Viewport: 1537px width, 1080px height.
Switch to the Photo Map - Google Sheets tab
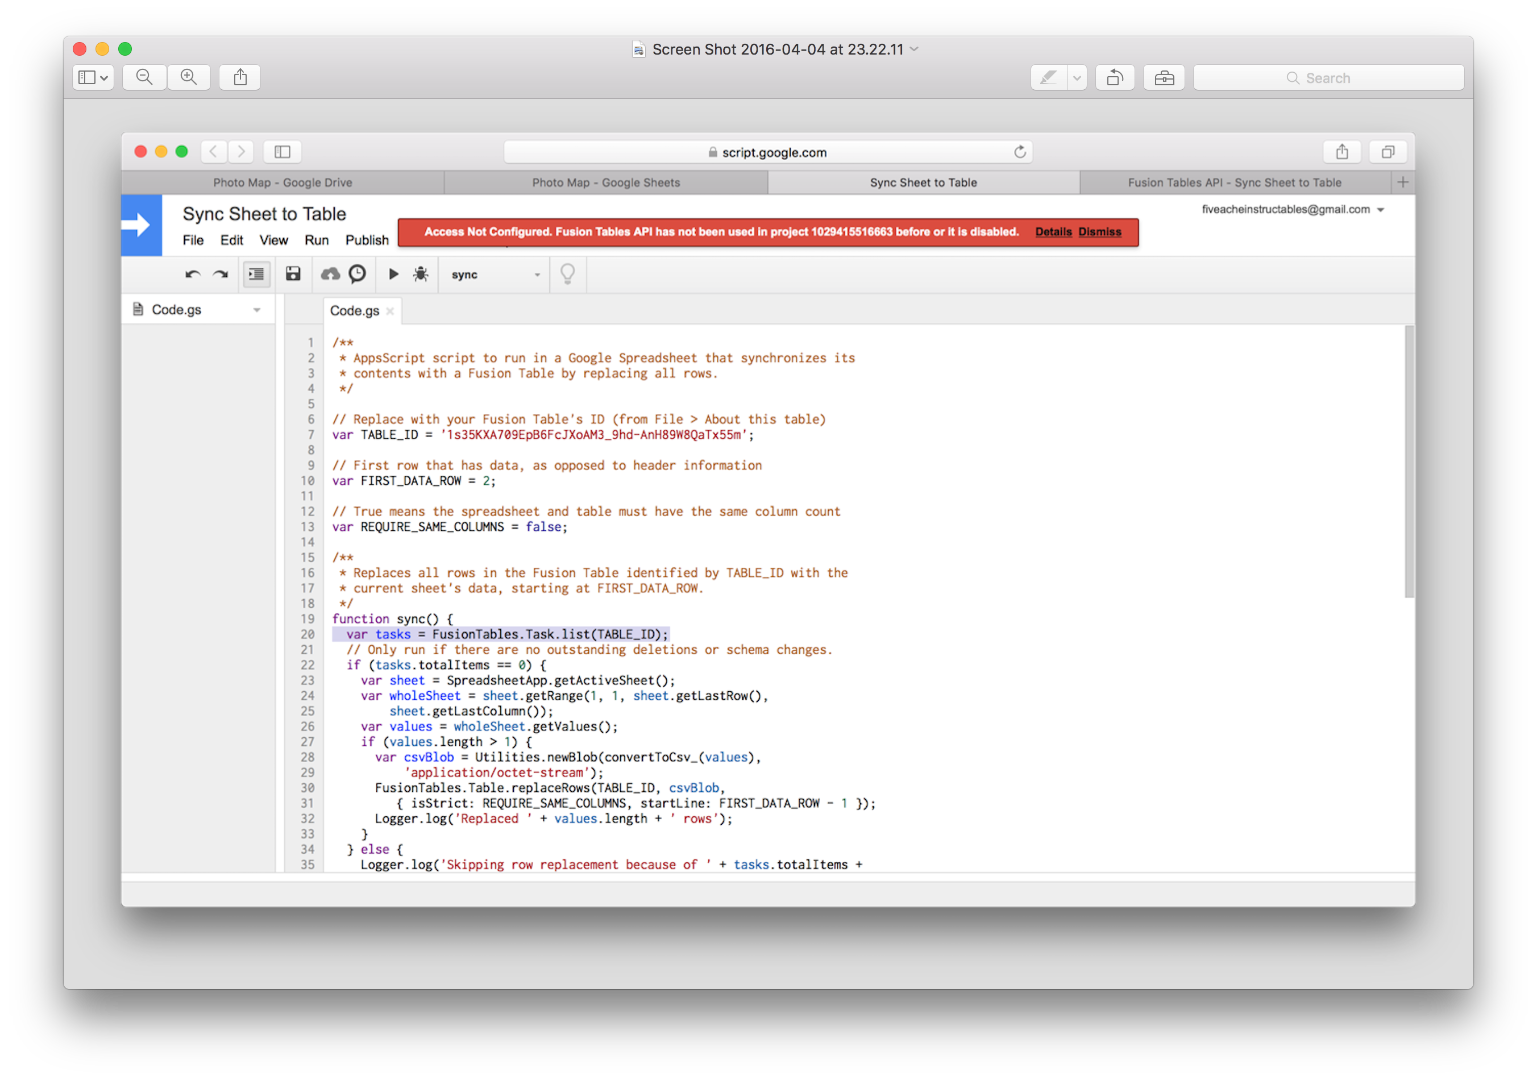[x=606, y=182]
